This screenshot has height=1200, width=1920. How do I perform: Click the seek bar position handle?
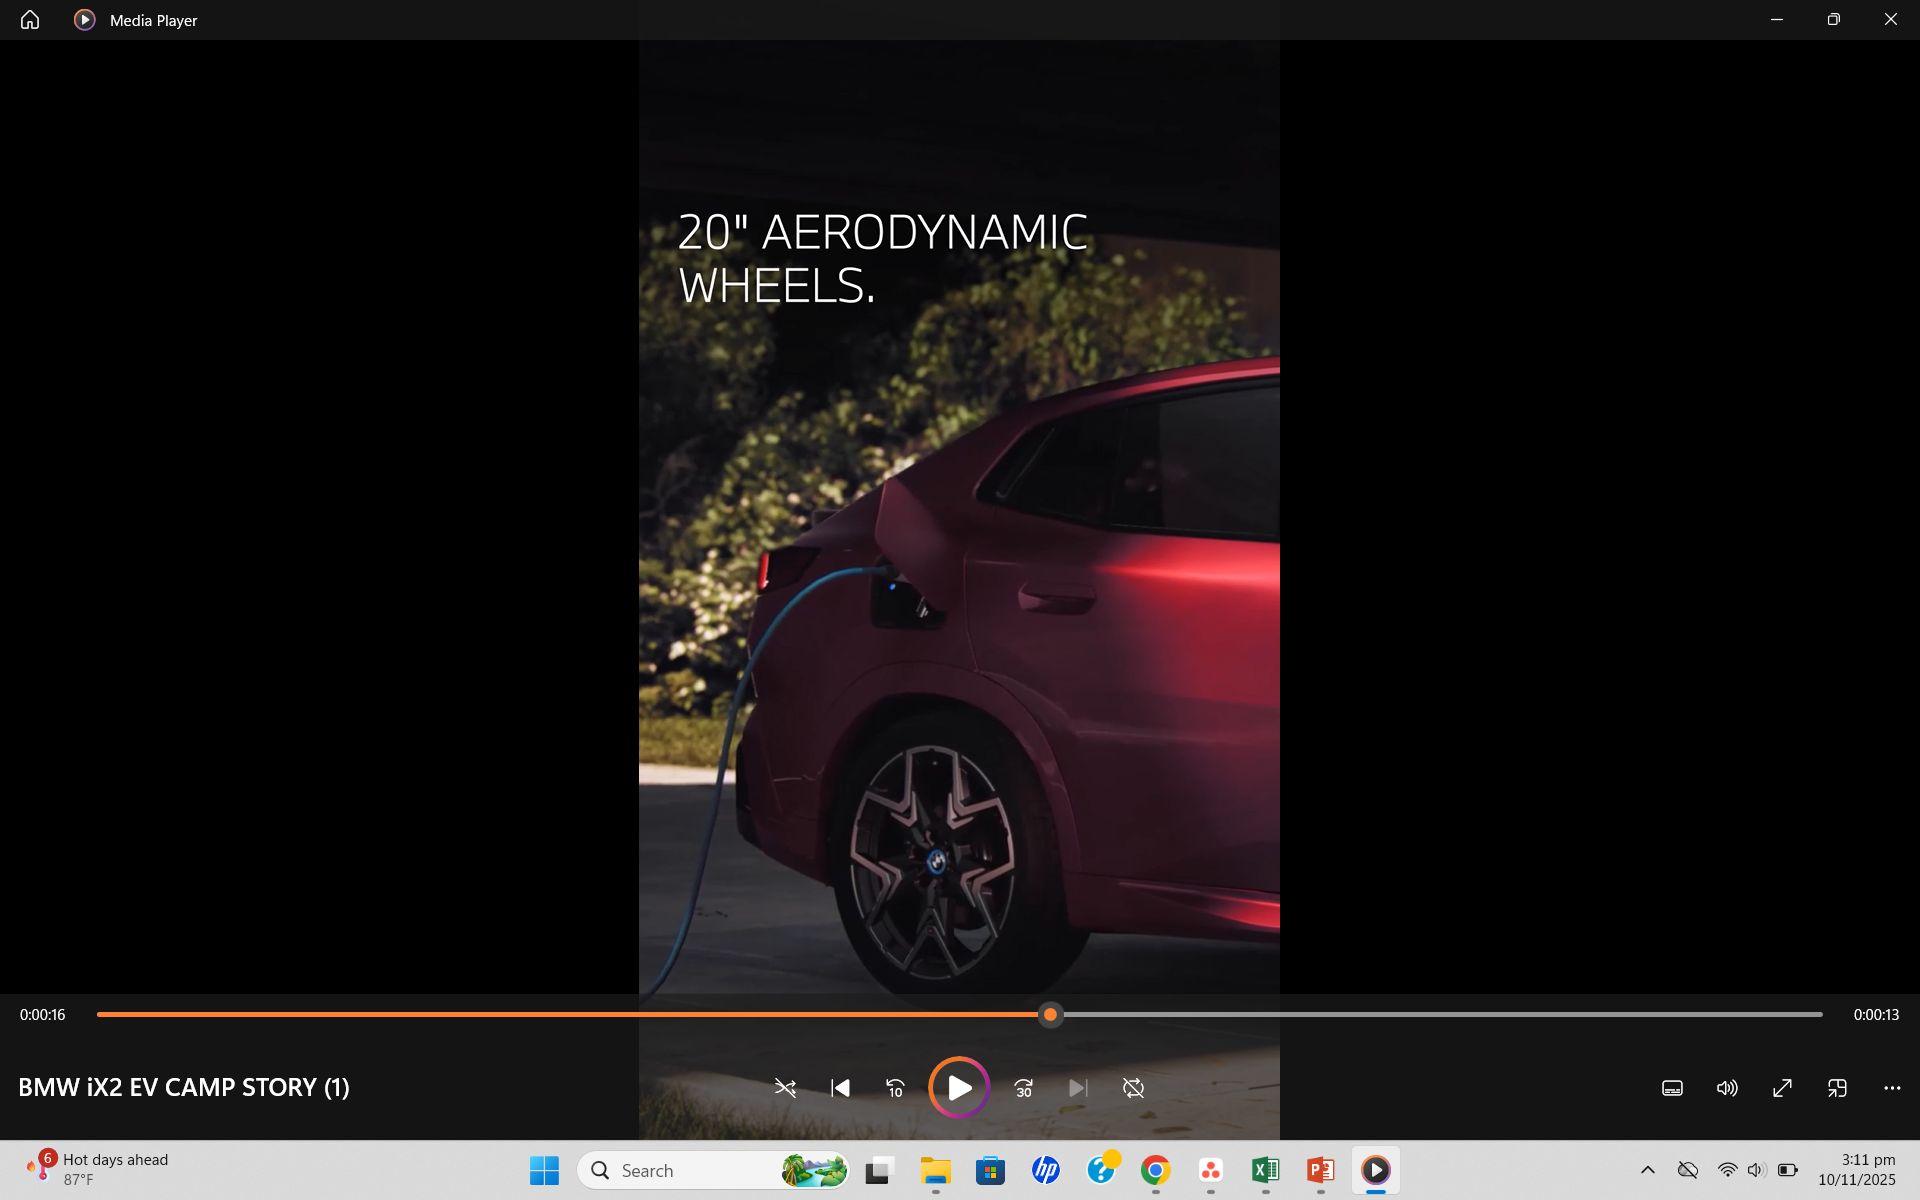click(x=1050, y=1014)
